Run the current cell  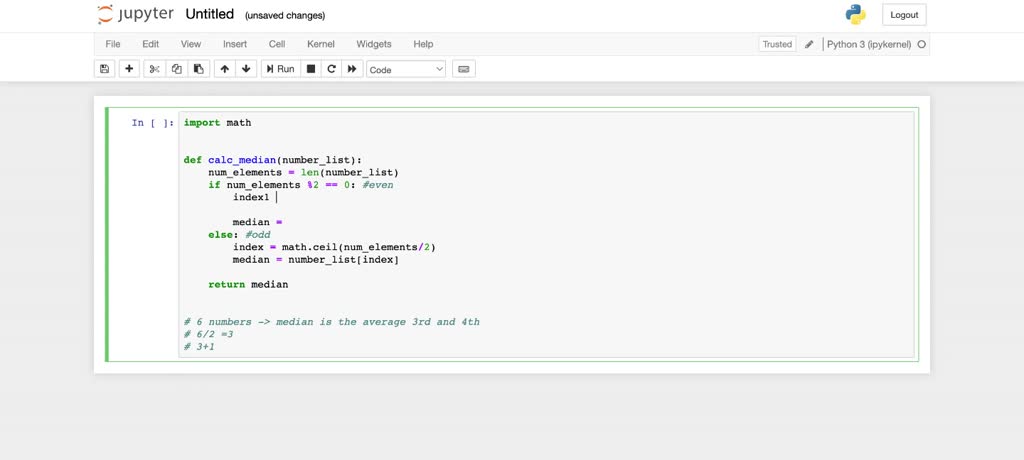(x=281, y=69)
